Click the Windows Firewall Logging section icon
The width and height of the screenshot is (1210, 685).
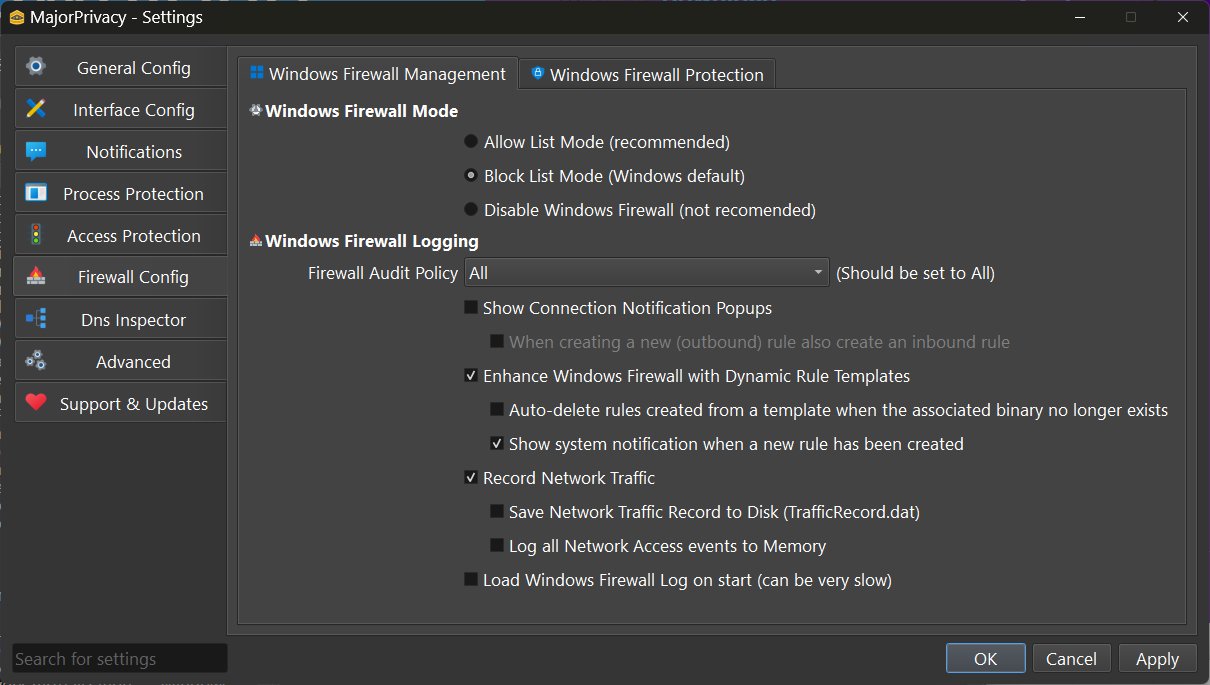pyautogui.click(x=256, y=240)
